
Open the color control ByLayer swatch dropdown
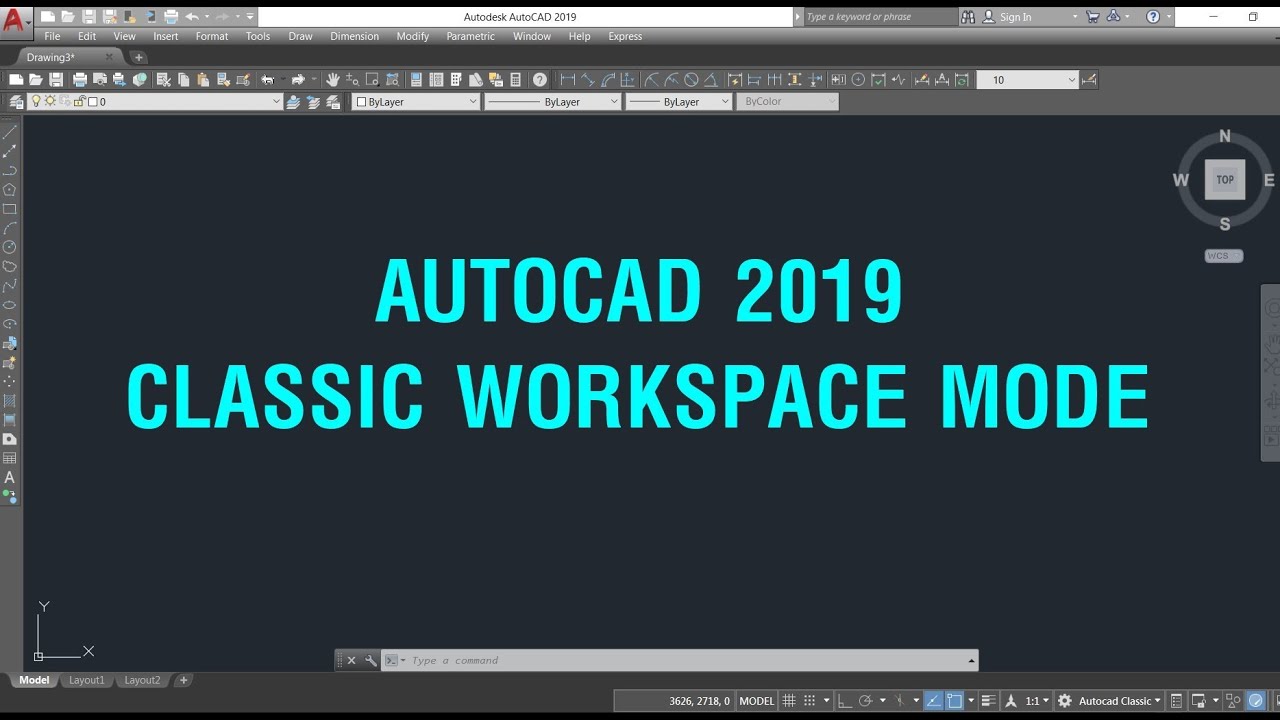pyautogui.click(x=416, y=101)
